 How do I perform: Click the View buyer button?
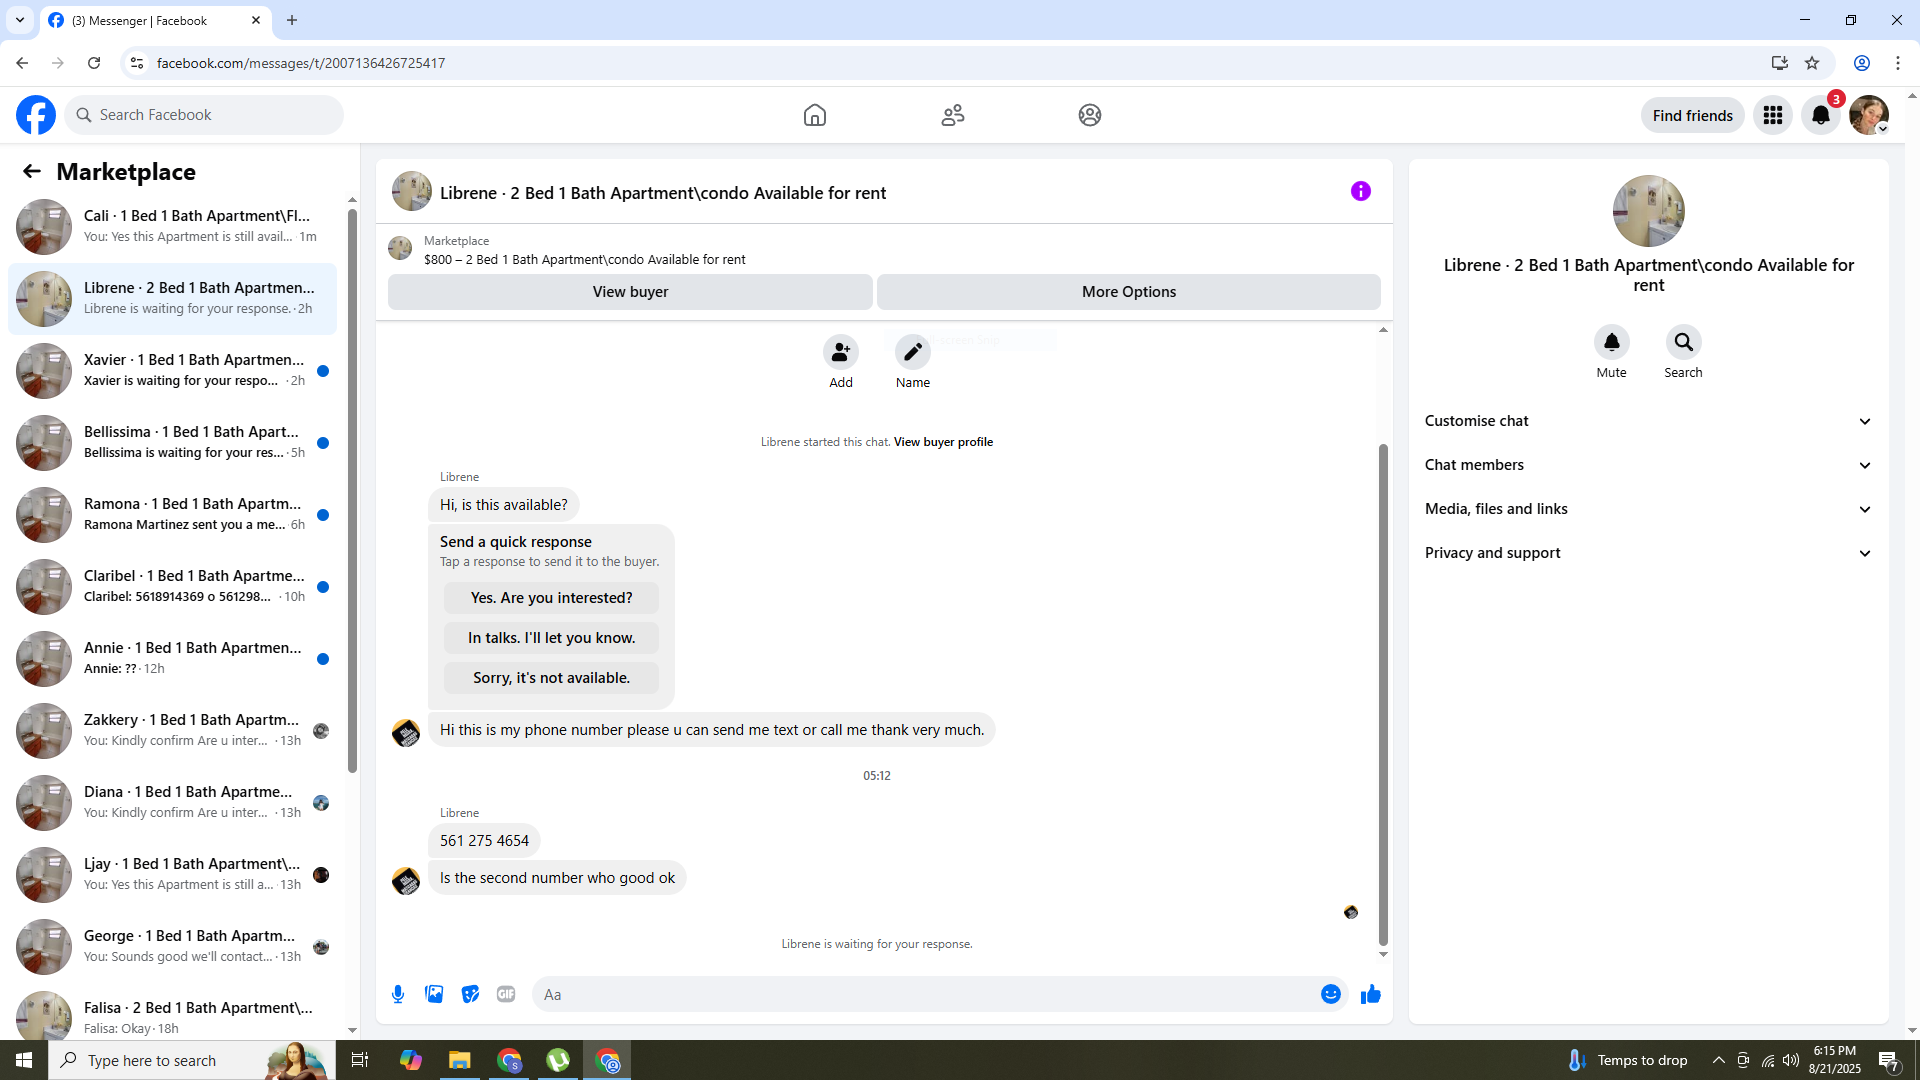[x=630, y=292]
